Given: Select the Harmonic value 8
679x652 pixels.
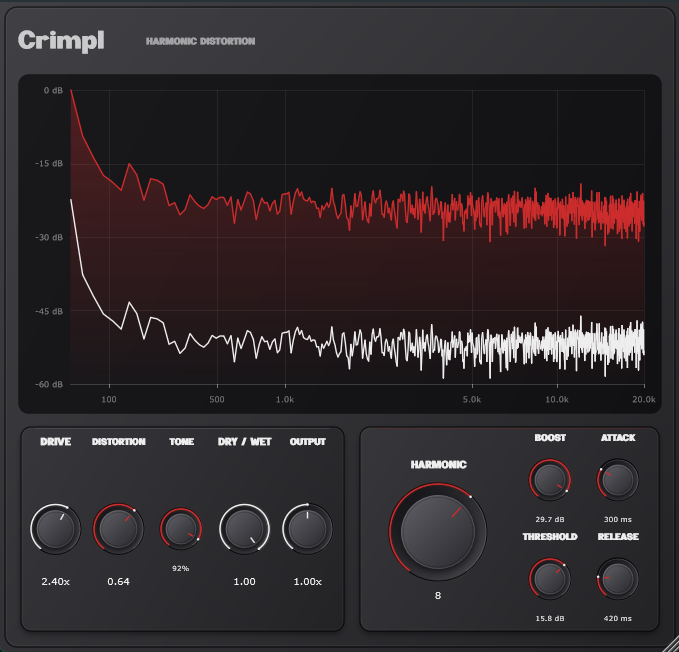Looking at the screenshot, I should tap(438, 595).
